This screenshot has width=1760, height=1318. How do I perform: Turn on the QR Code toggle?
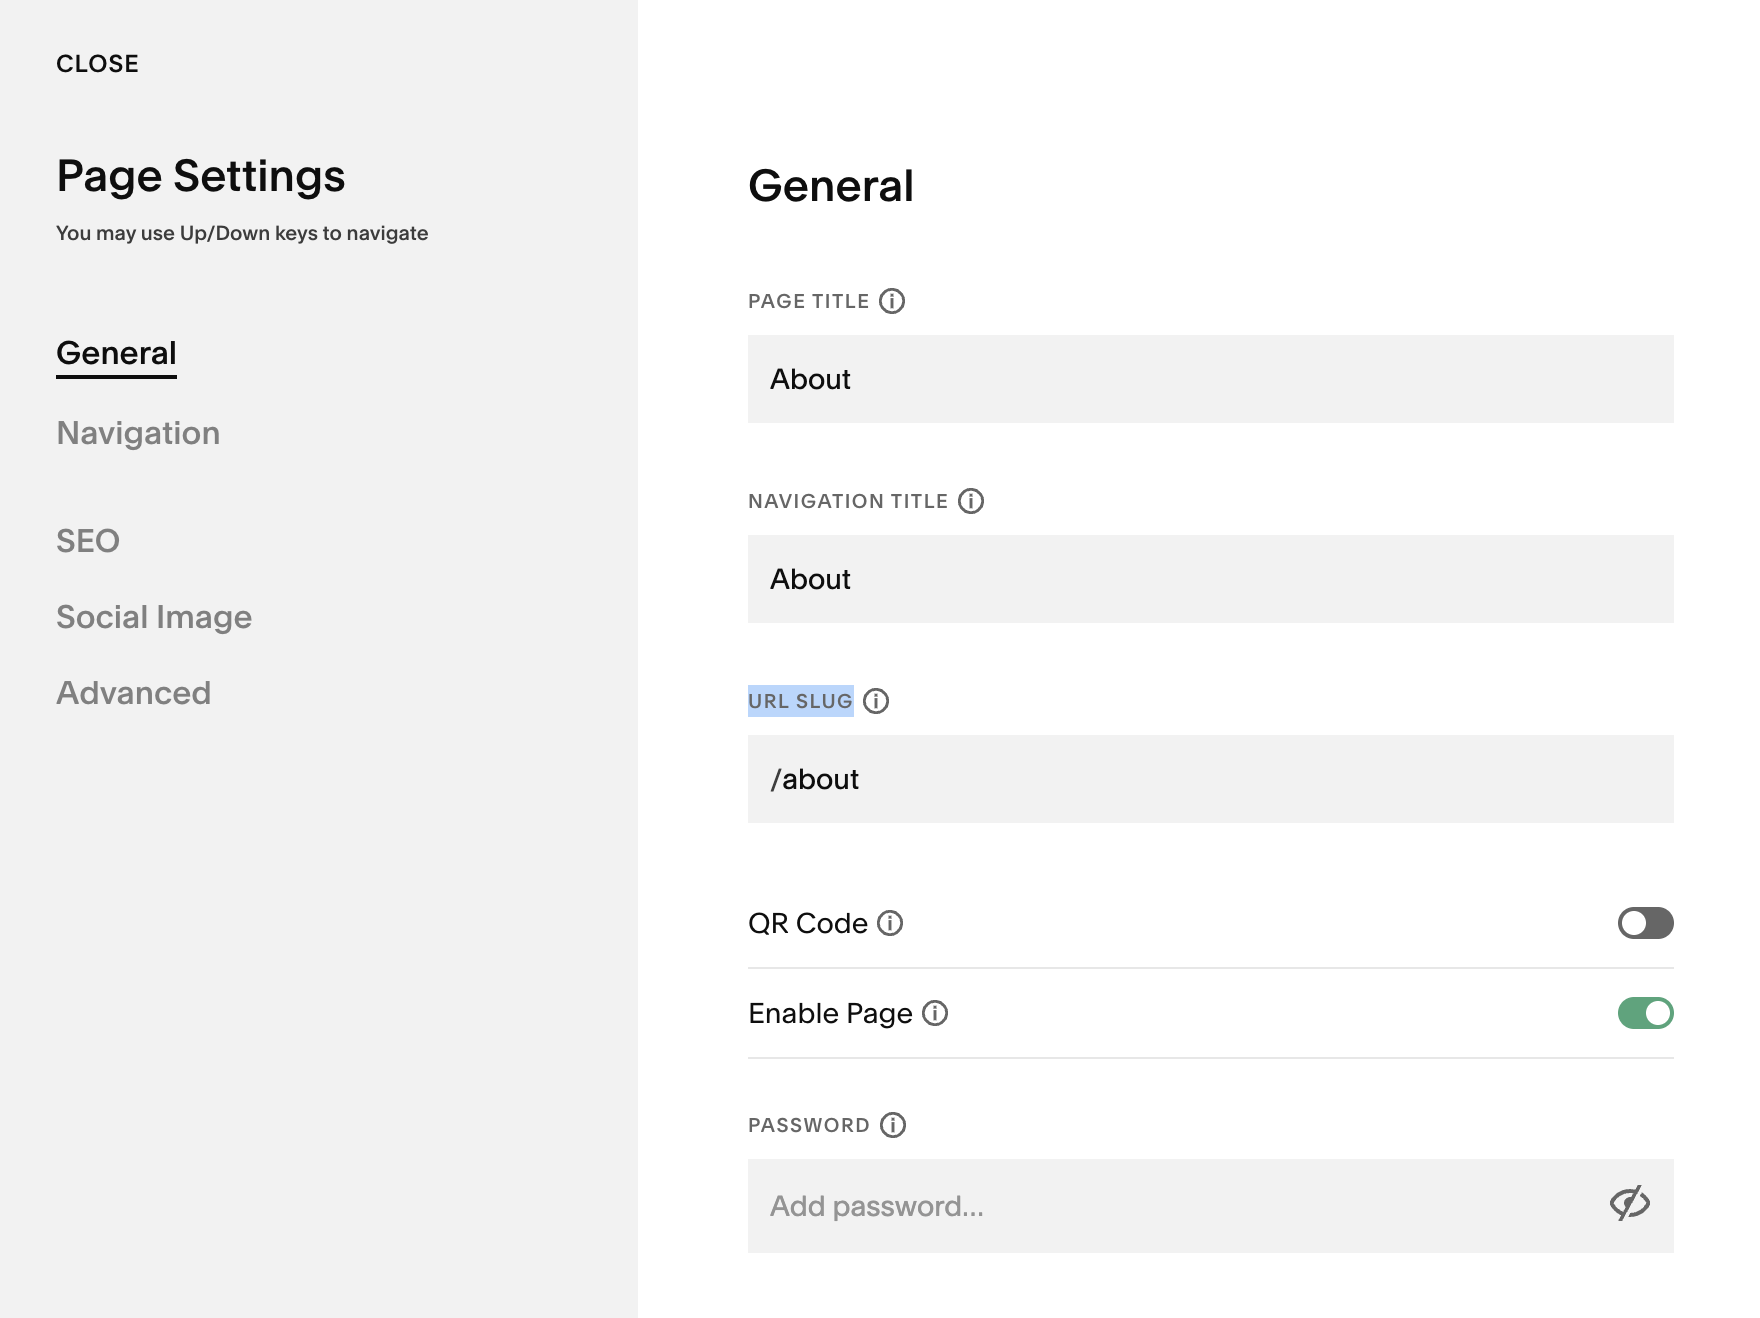click(1645, 923)
